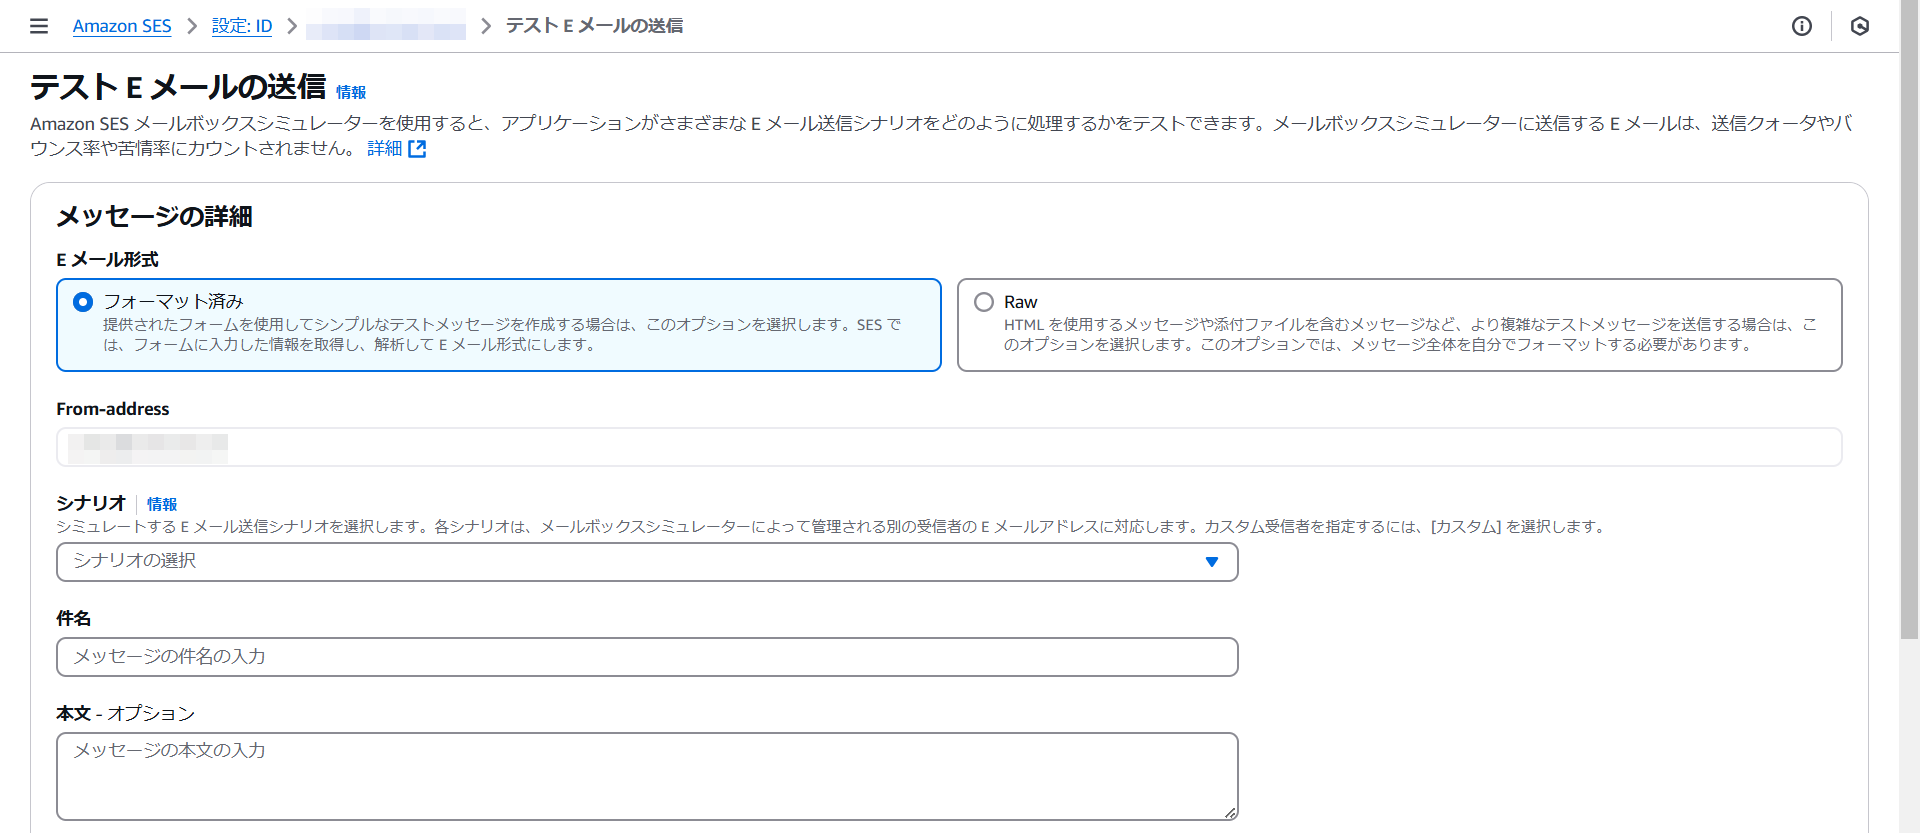The width and height of the screenshot is (1920, 833).
Task: Open the hamburger navigation menu
Action: (39, 26)
